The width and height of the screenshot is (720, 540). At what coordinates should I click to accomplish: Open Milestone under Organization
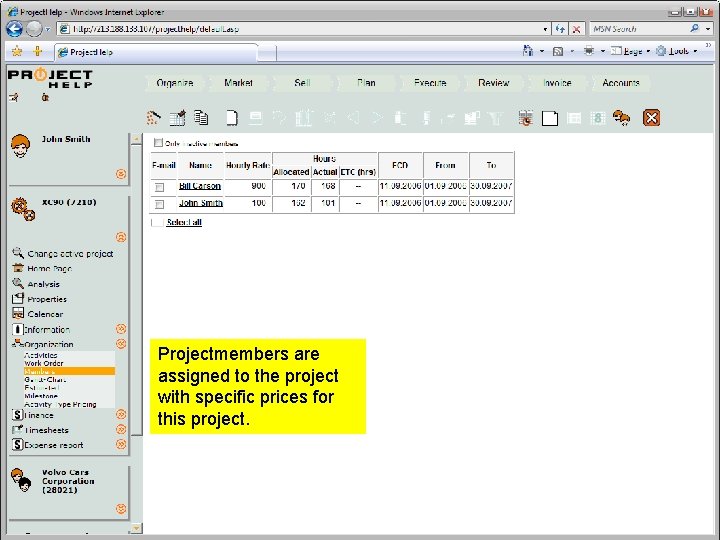41,396
